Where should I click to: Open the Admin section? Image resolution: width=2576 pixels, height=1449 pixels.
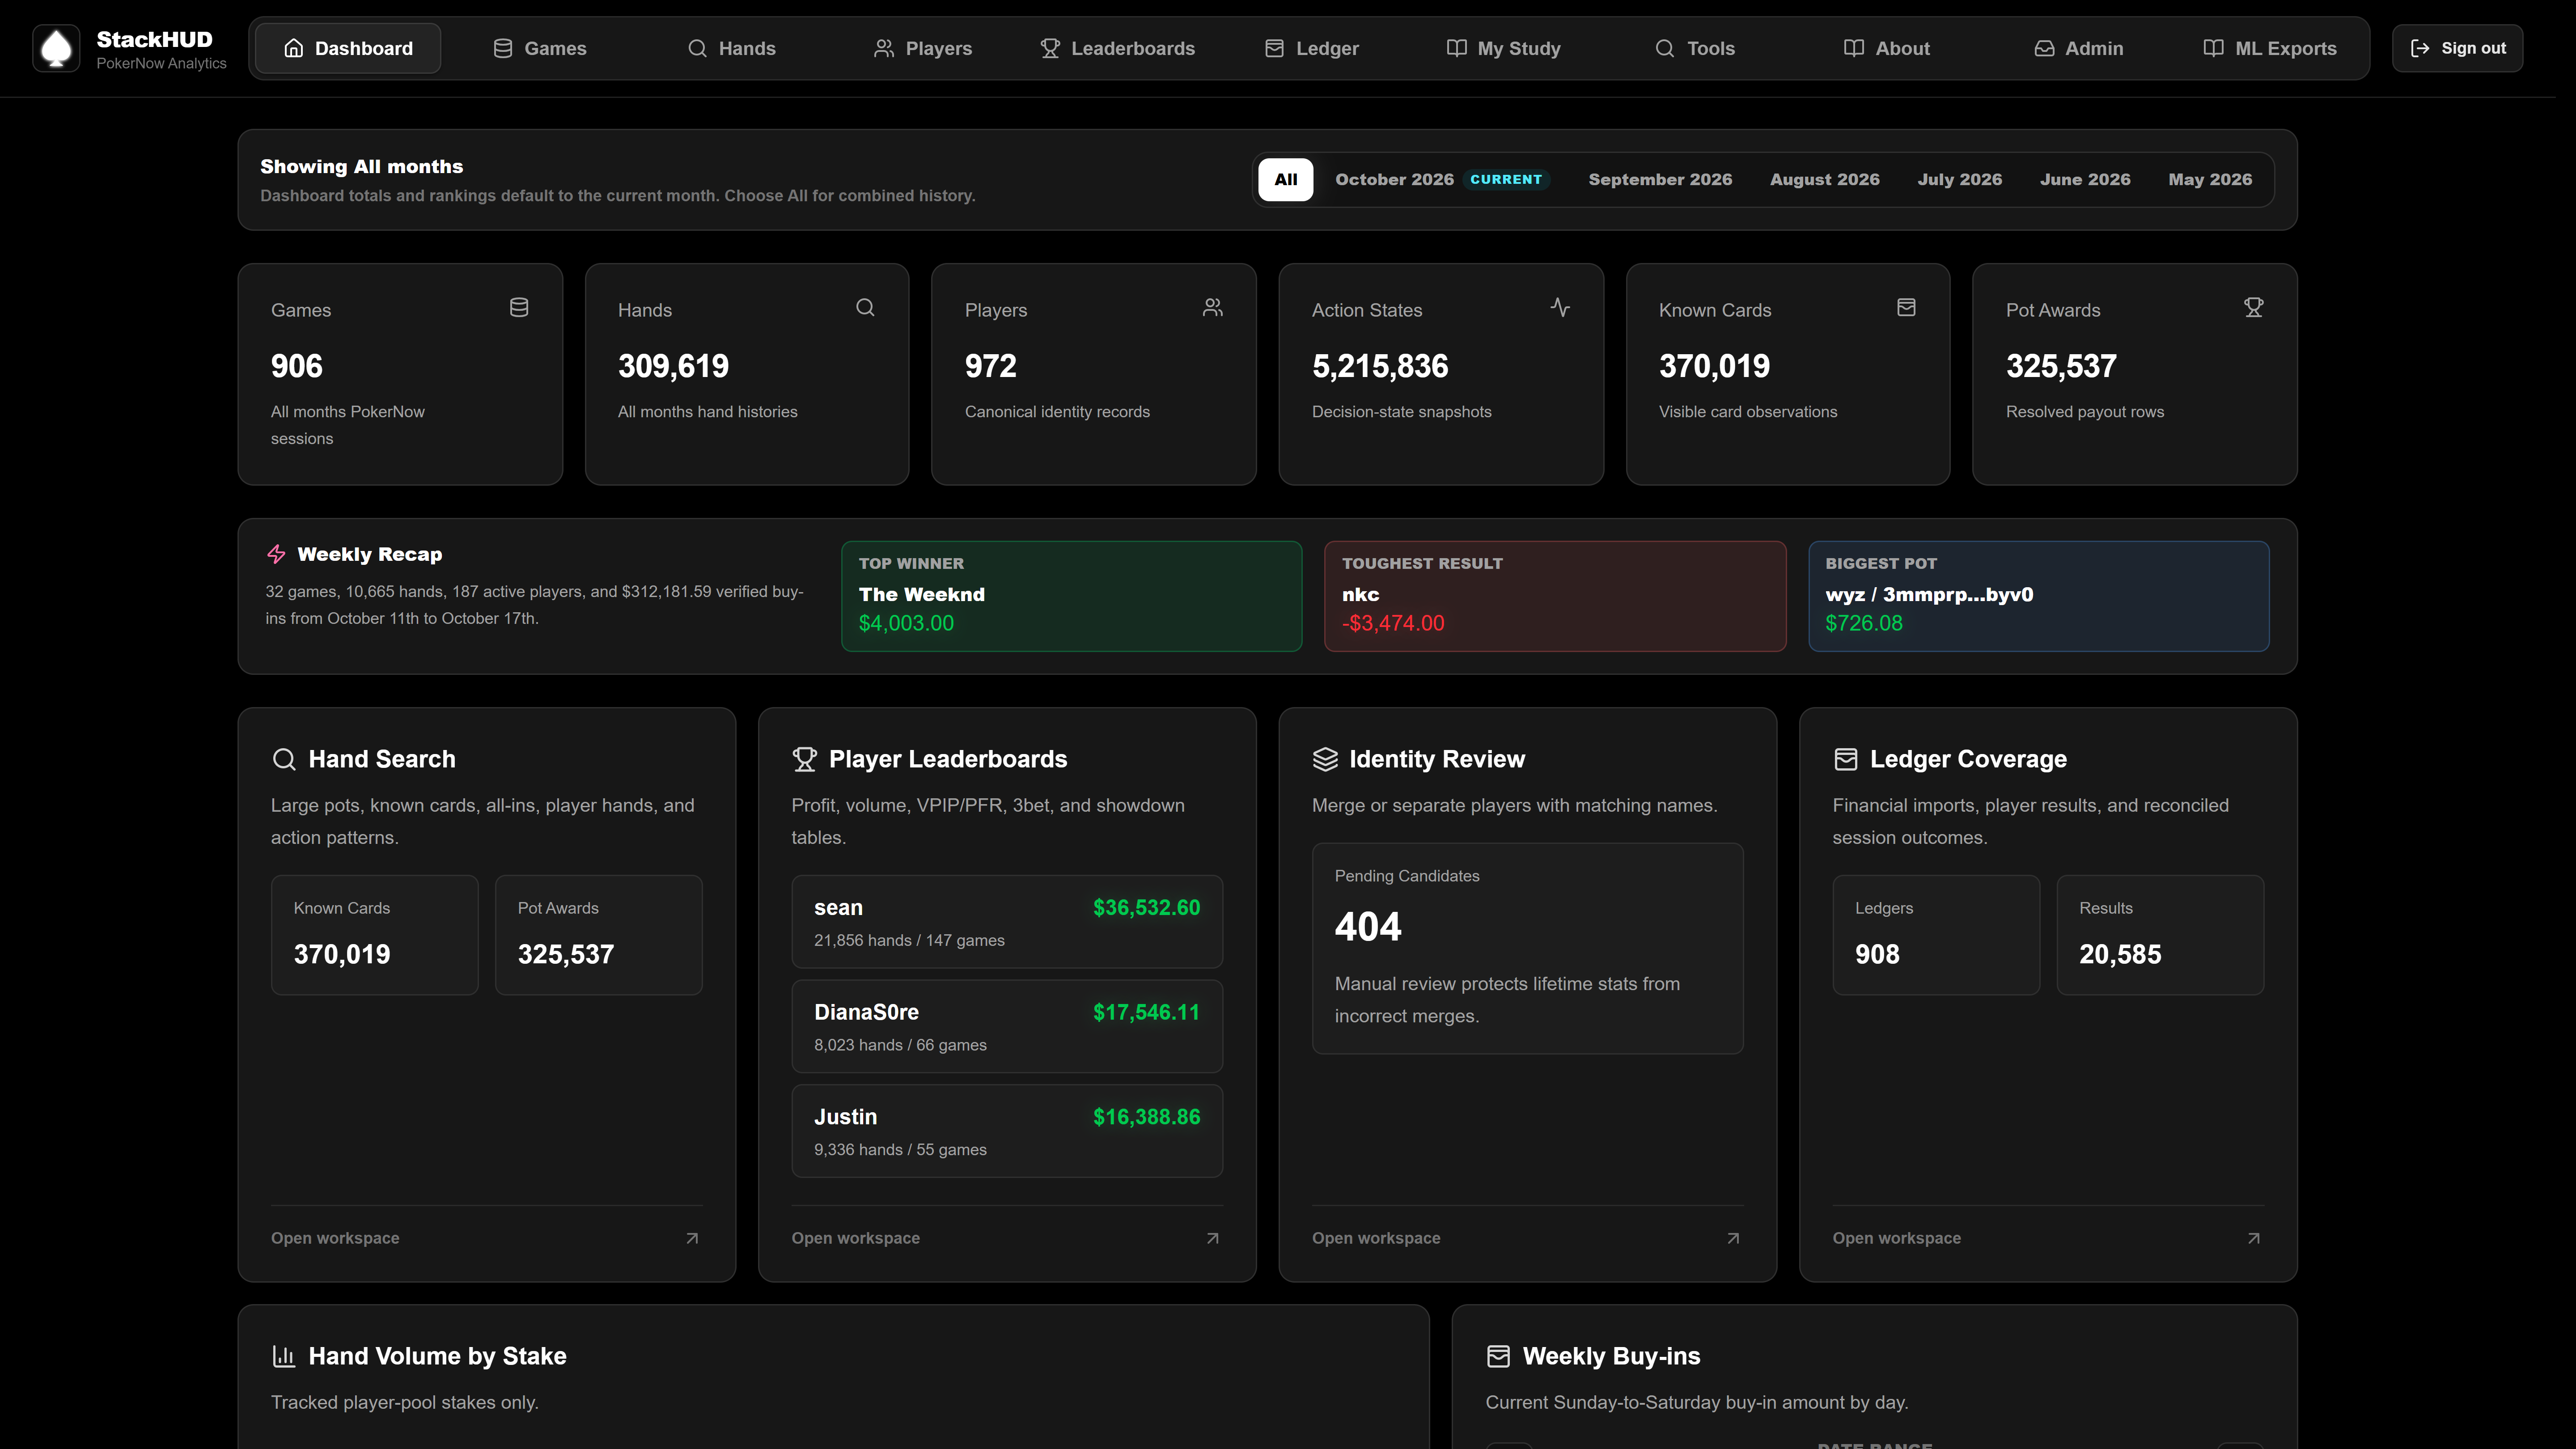pos(2079,48)
